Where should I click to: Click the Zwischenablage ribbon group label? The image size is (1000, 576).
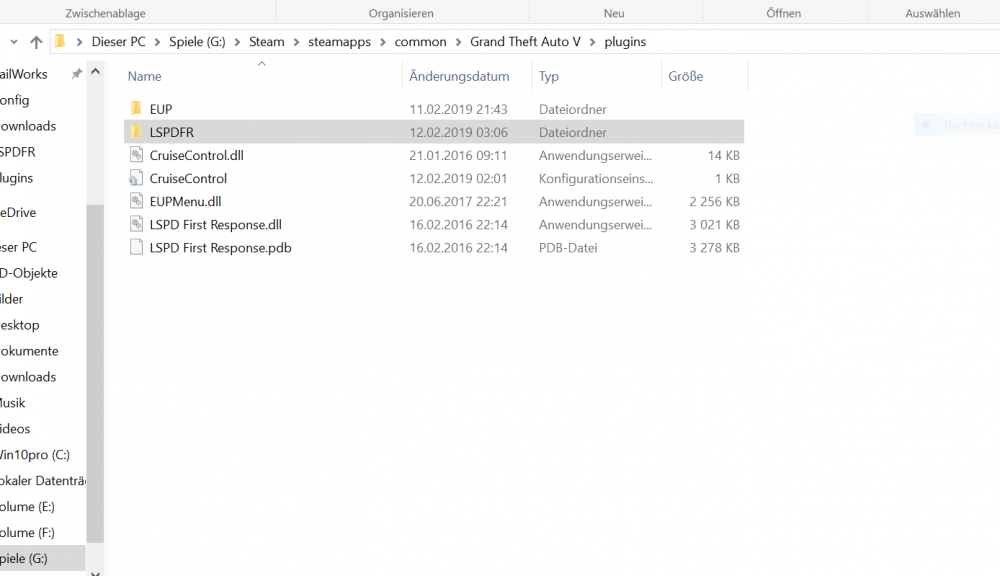tap(105, 13)
